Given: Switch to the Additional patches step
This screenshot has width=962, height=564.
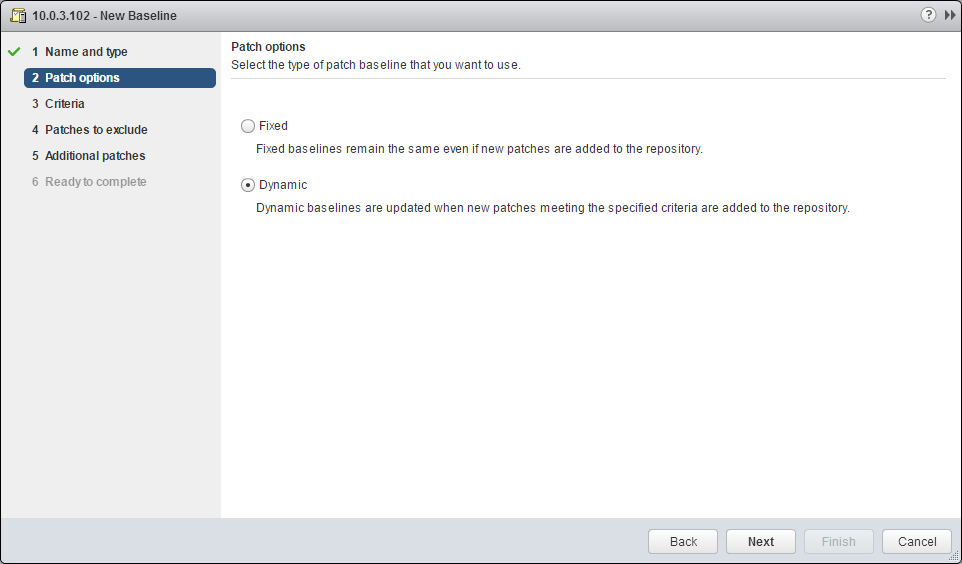Looking at the screenshot, I should 95,156.
